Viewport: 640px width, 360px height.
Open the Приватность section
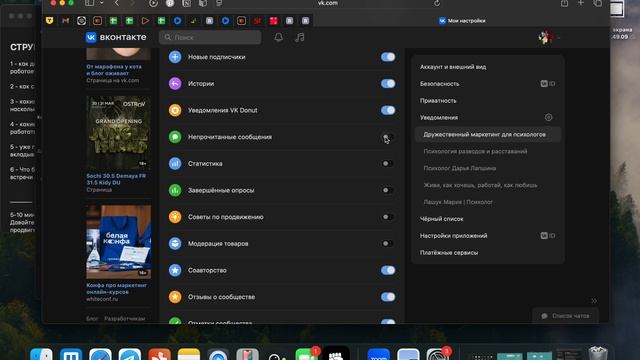[x=438, y=100]
